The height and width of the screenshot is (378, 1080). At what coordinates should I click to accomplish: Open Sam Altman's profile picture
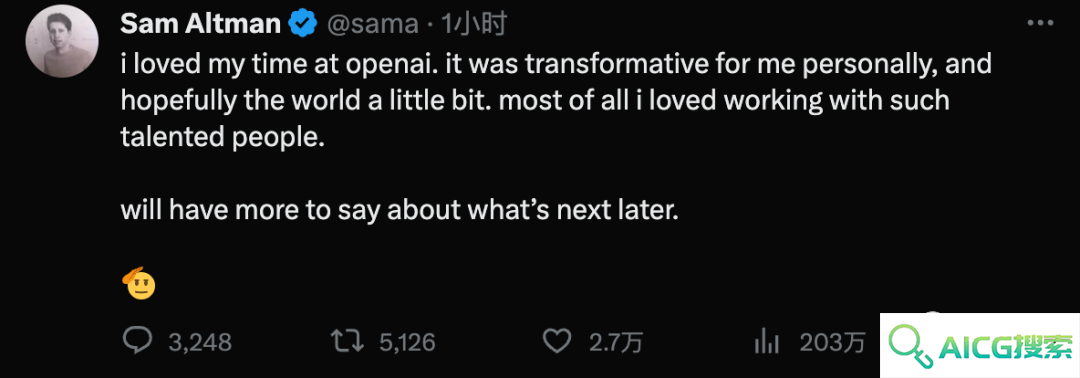(61, 42)
